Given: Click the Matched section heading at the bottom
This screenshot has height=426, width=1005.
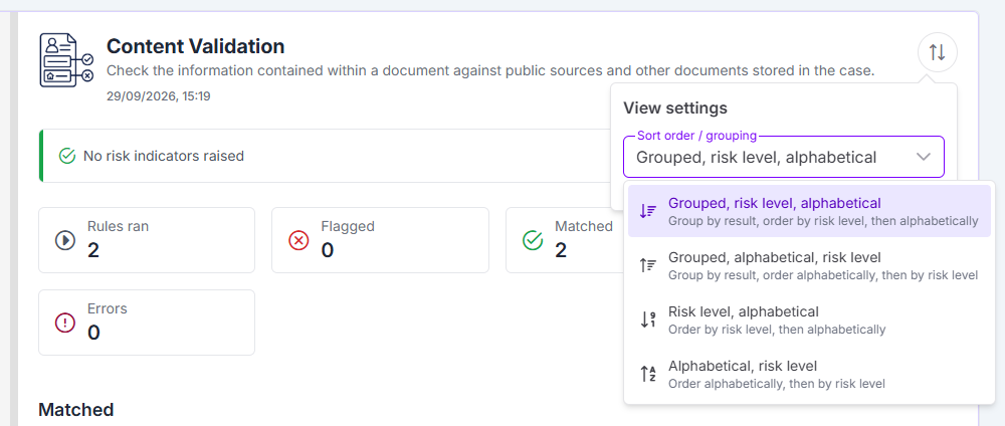Looking at the screenshot, I should (76, 410).
